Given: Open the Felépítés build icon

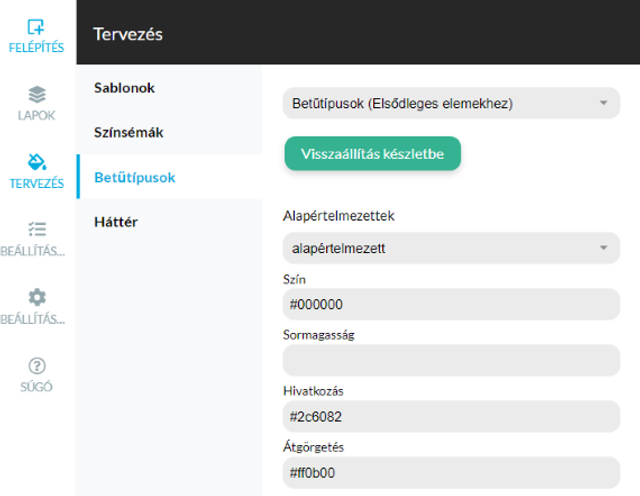Looking at the screenshot, I should (x=36, y=27).
